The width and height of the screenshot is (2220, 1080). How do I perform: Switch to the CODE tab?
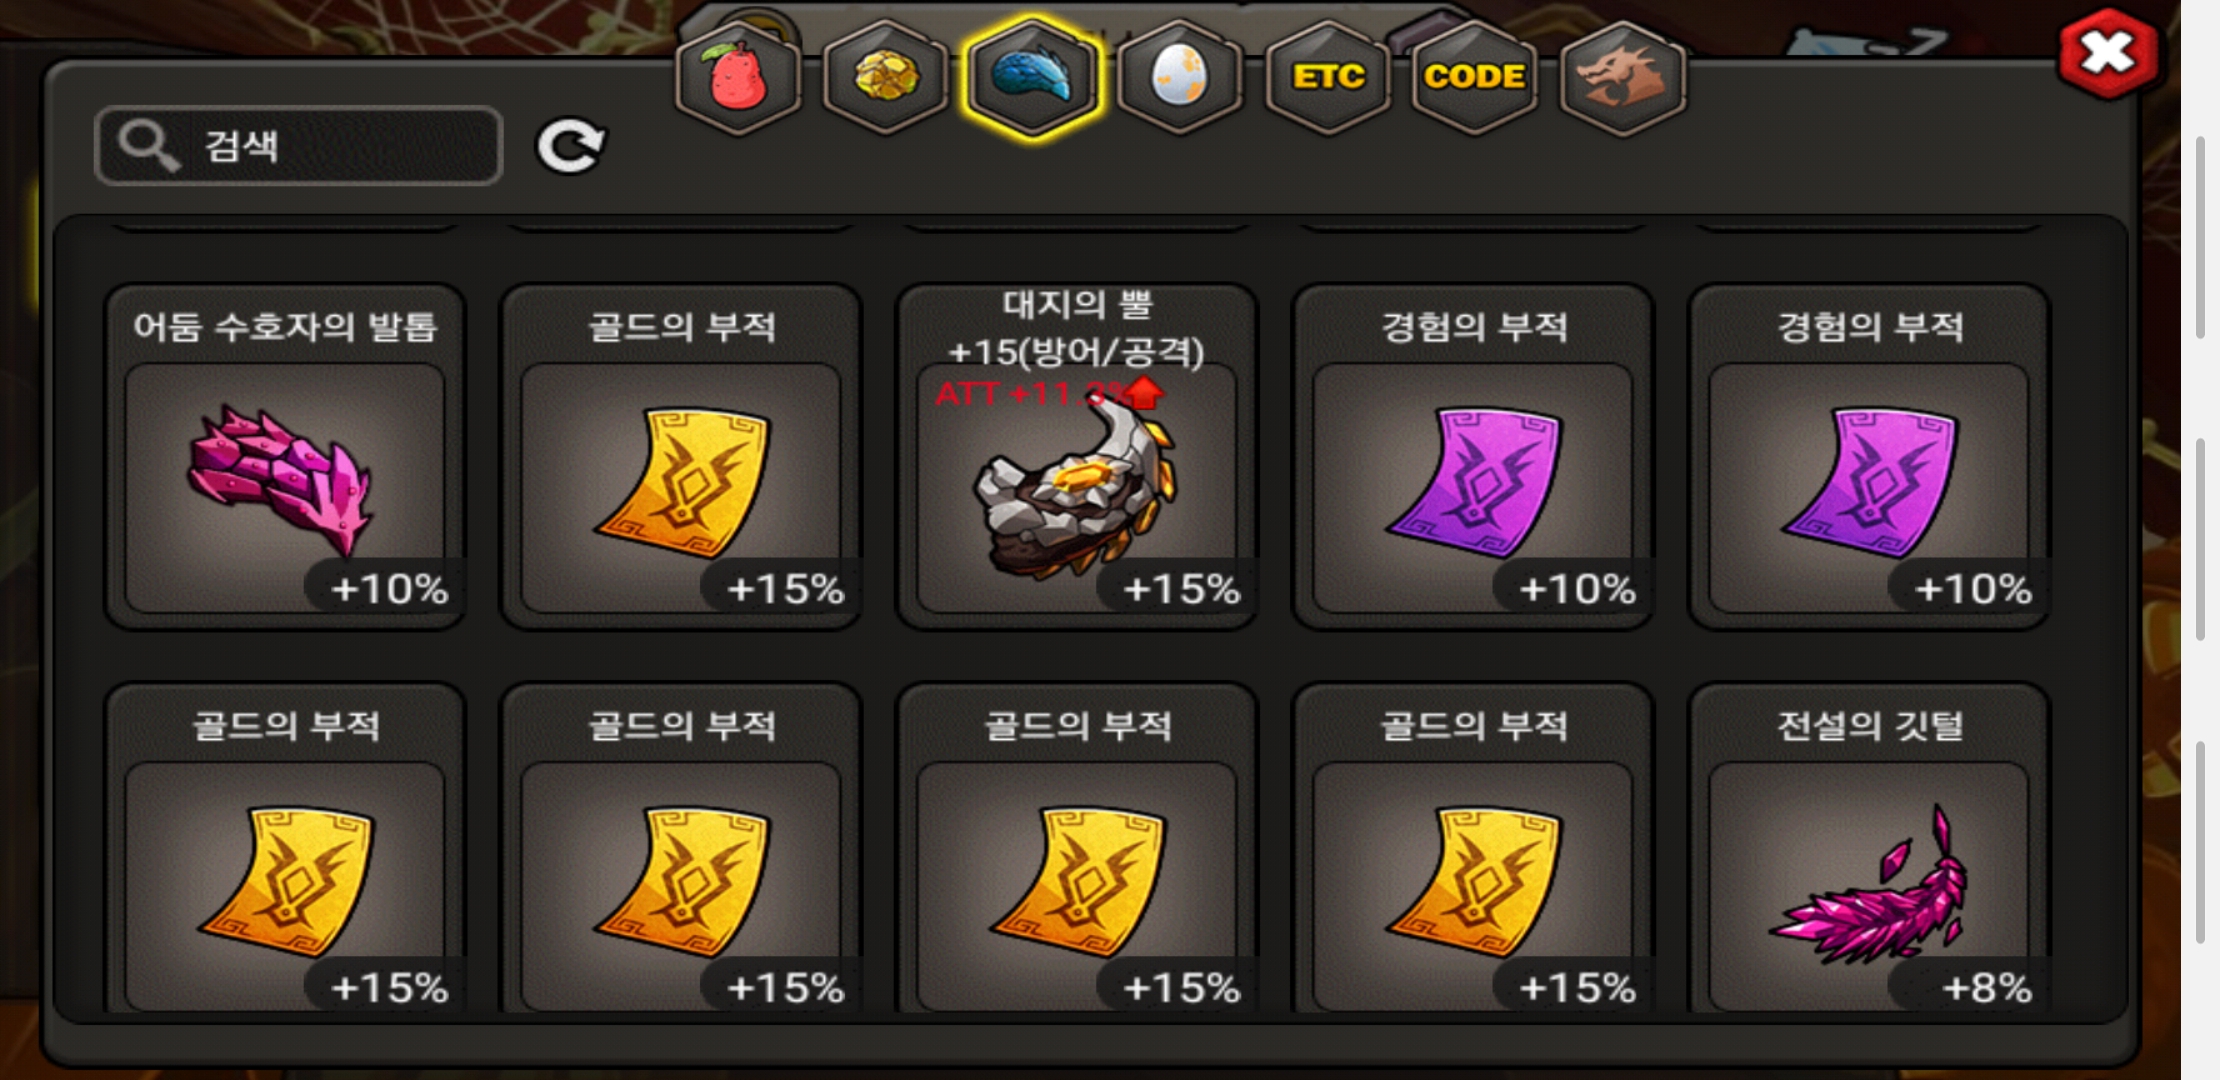pyautogui.click(x=1474, y=77)
